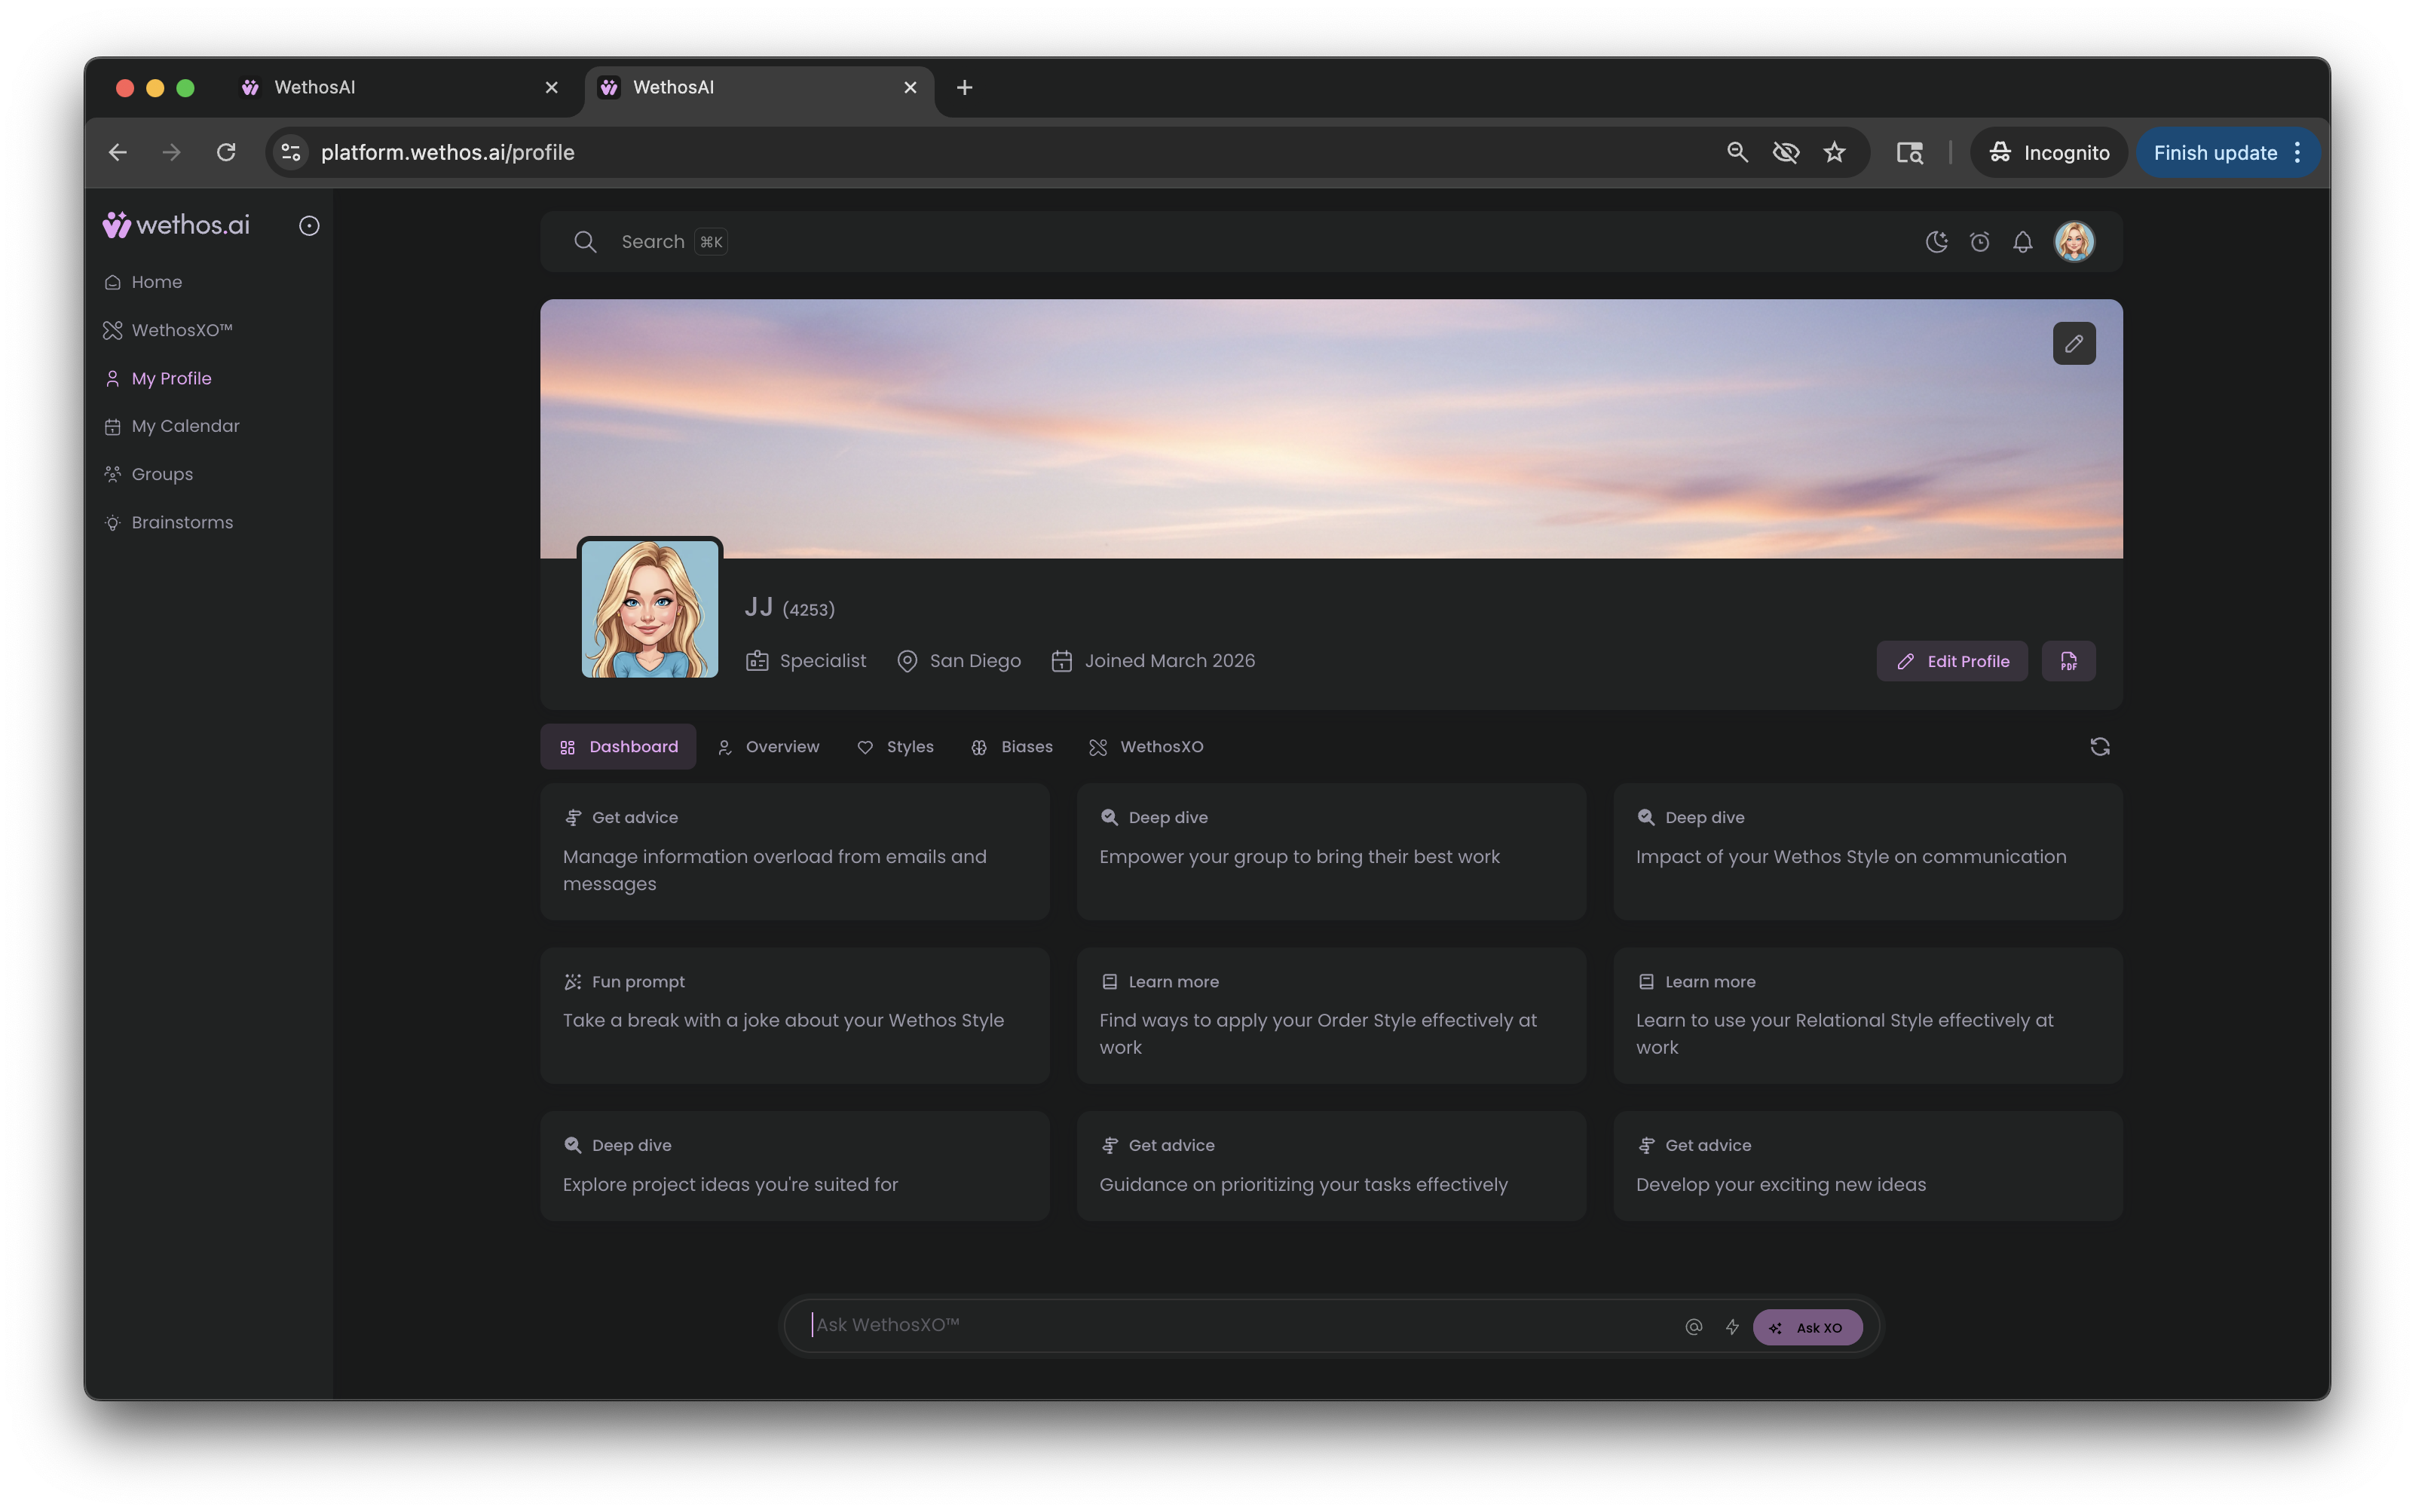
Task: Click the browser zoom magnifier icon
Action: [x=1737, y=152]
